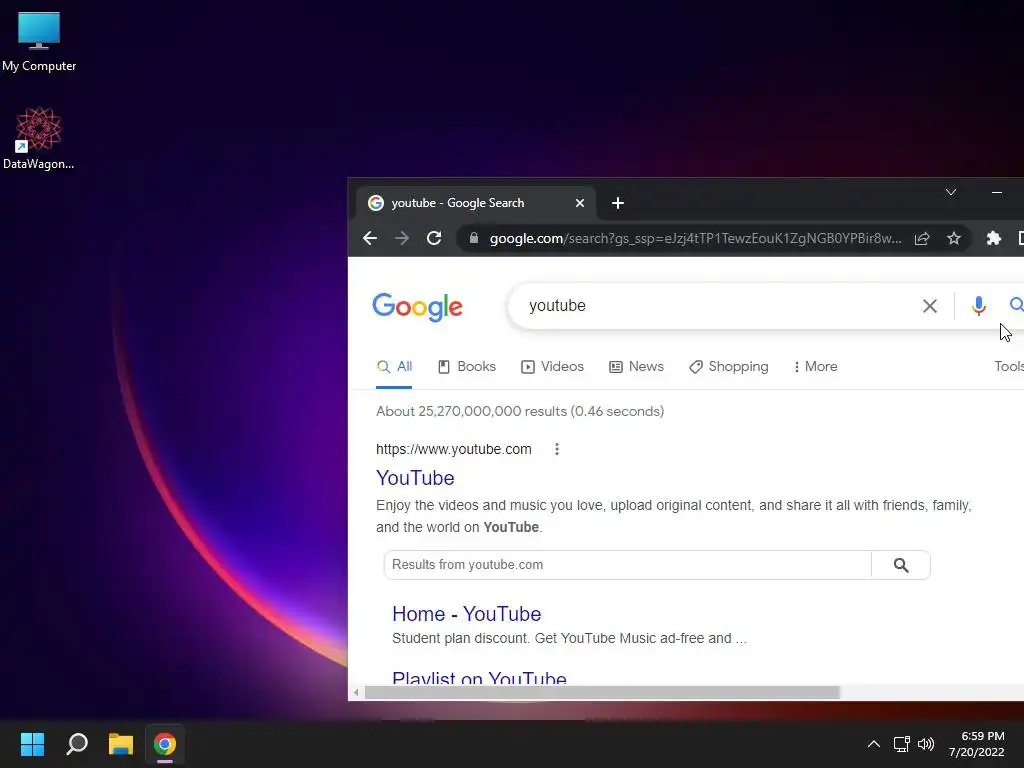This screenshot has height=768, width=1024.
Task: Open My Computer desktop icon
Action: pos(39,40)
